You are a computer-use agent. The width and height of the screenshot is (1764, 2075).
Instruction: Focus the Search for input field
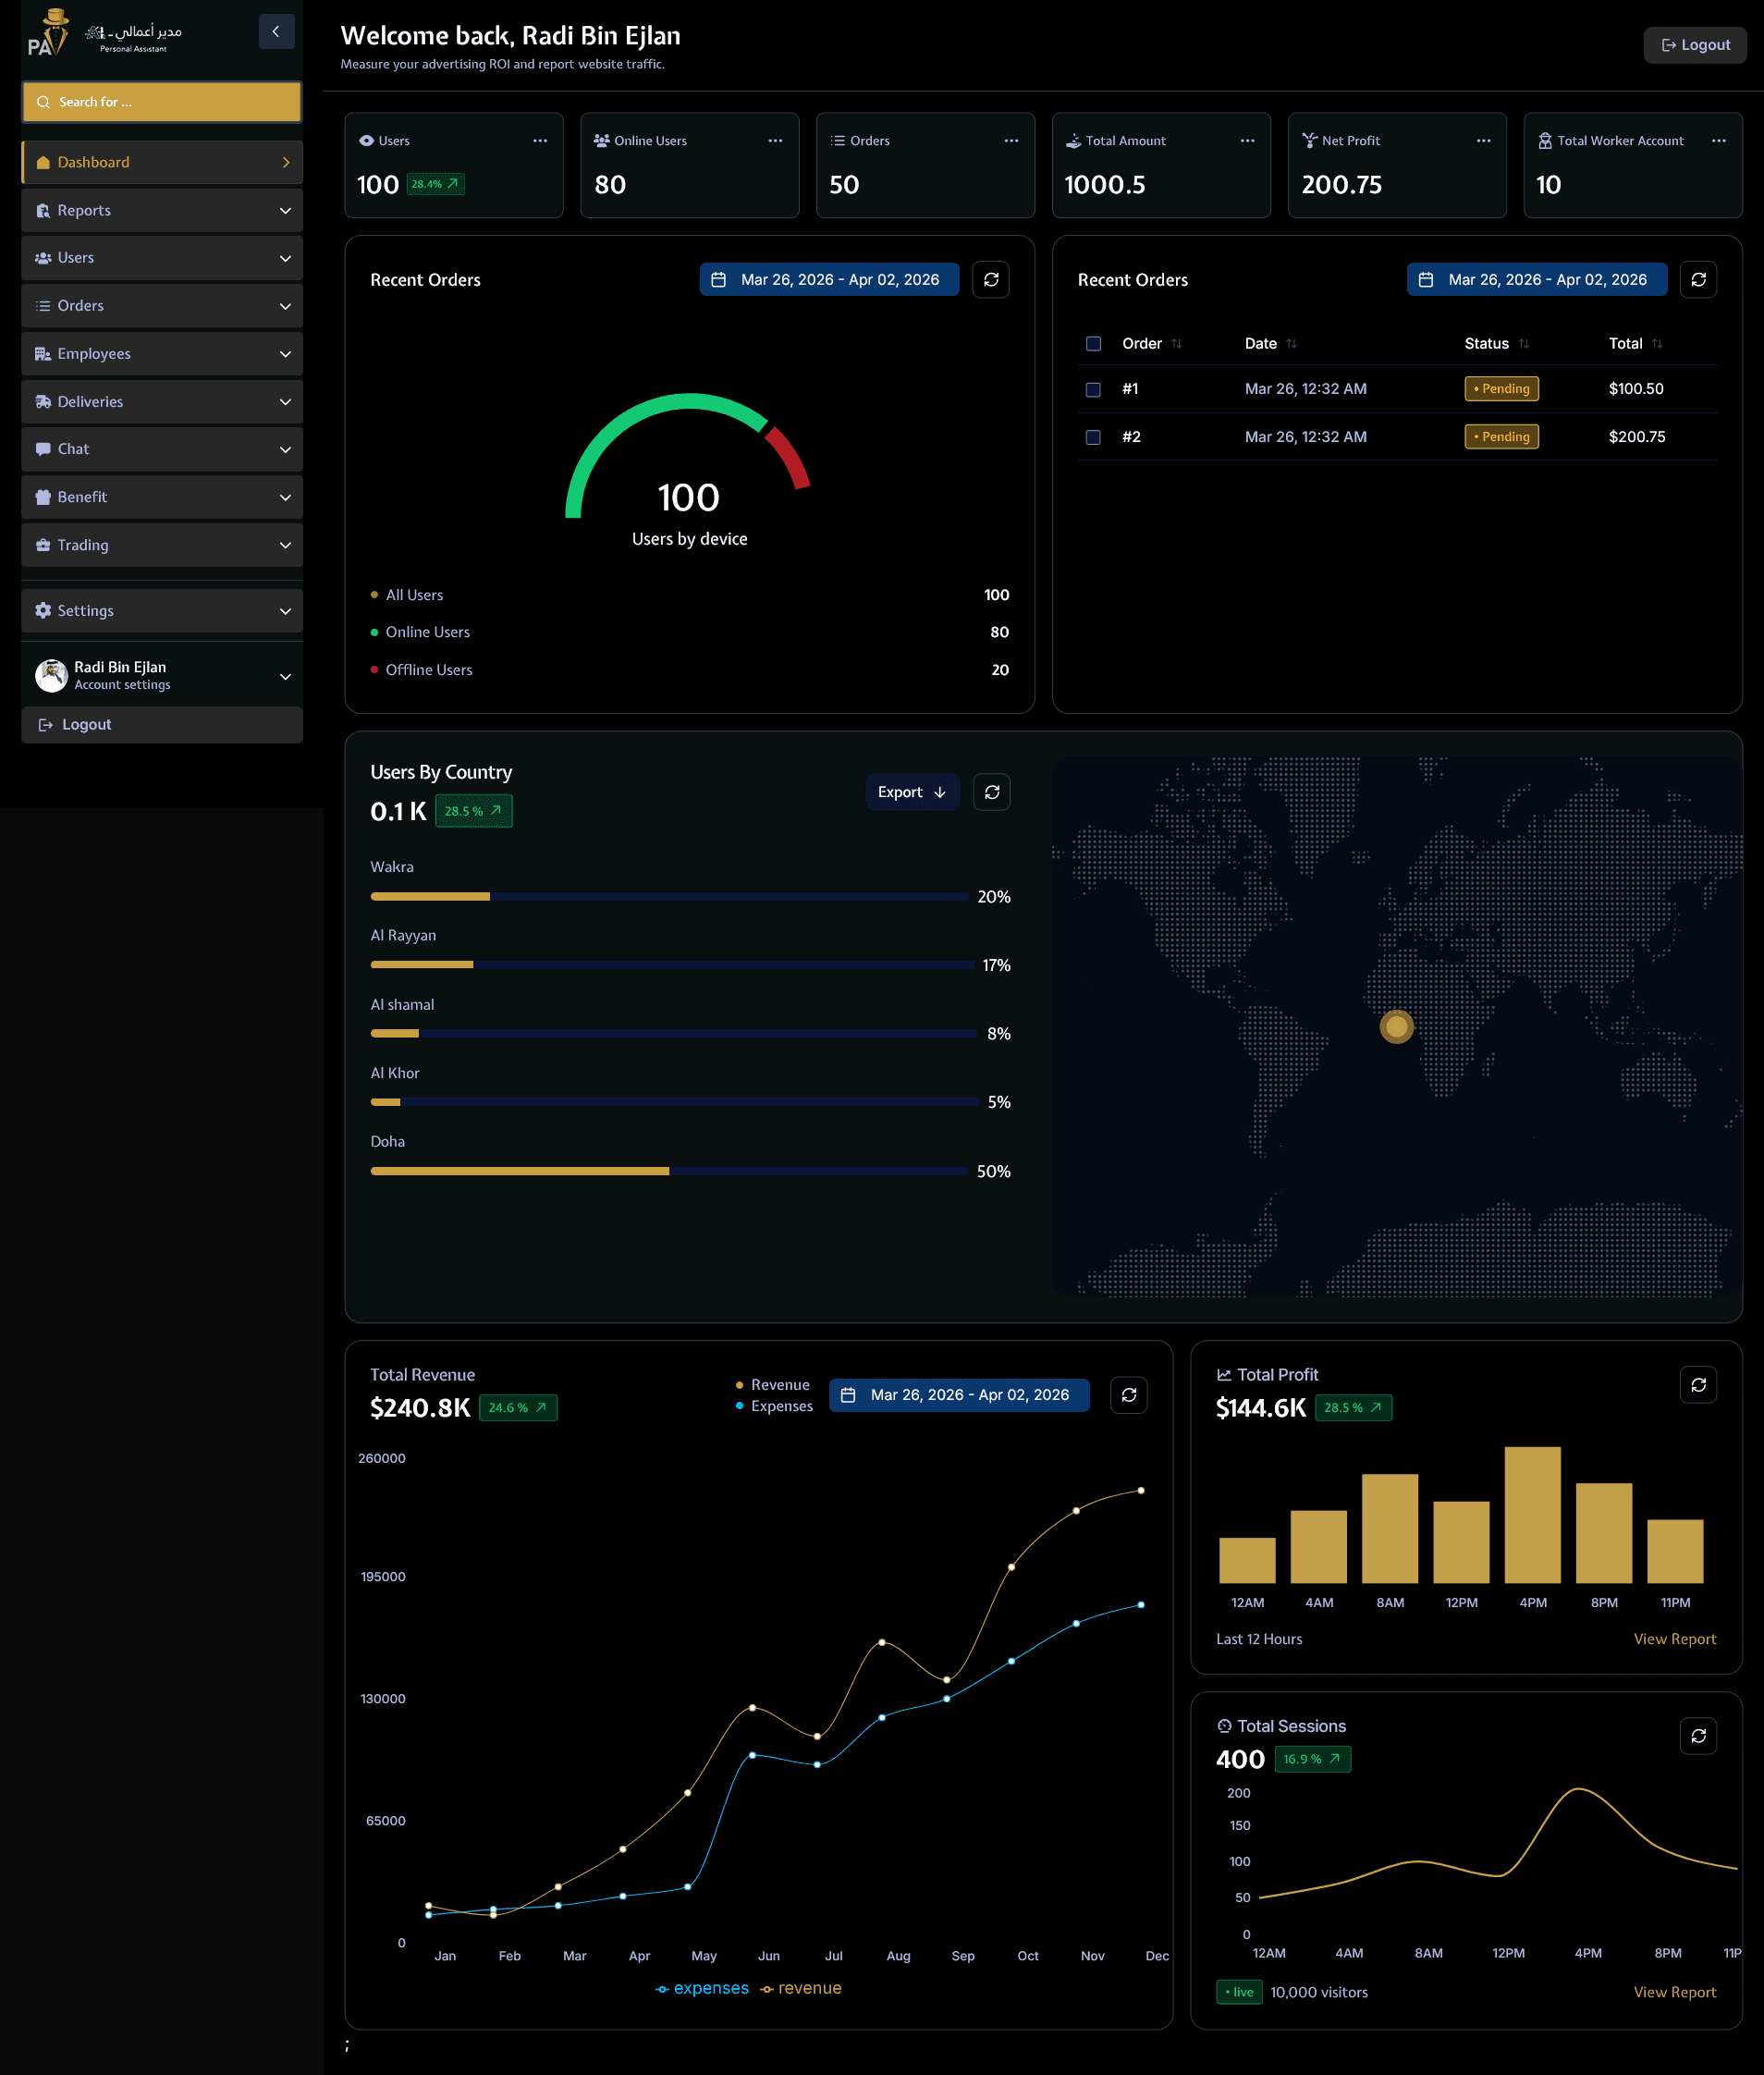(x=162, y=102)
